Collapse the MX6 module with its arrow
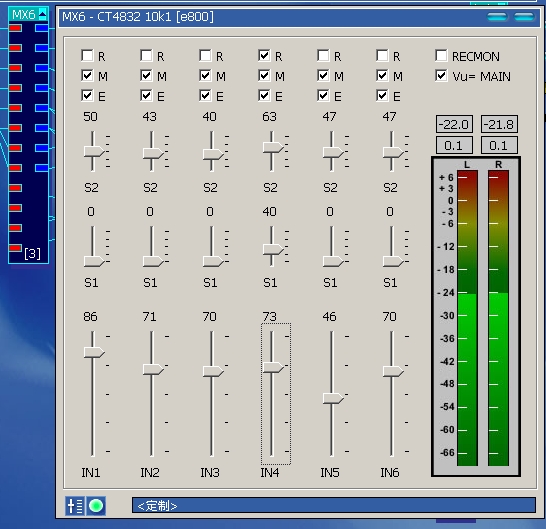Screen dimensions: 546x529 pos(42,14)
